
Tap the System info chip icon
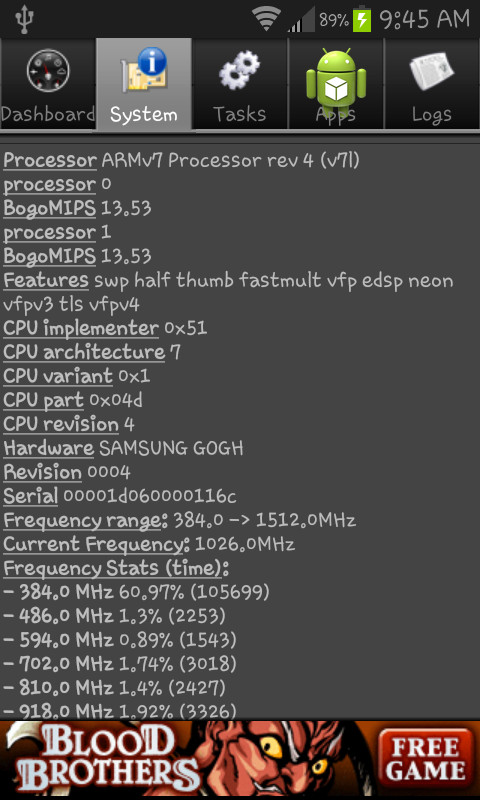point(144,70)
